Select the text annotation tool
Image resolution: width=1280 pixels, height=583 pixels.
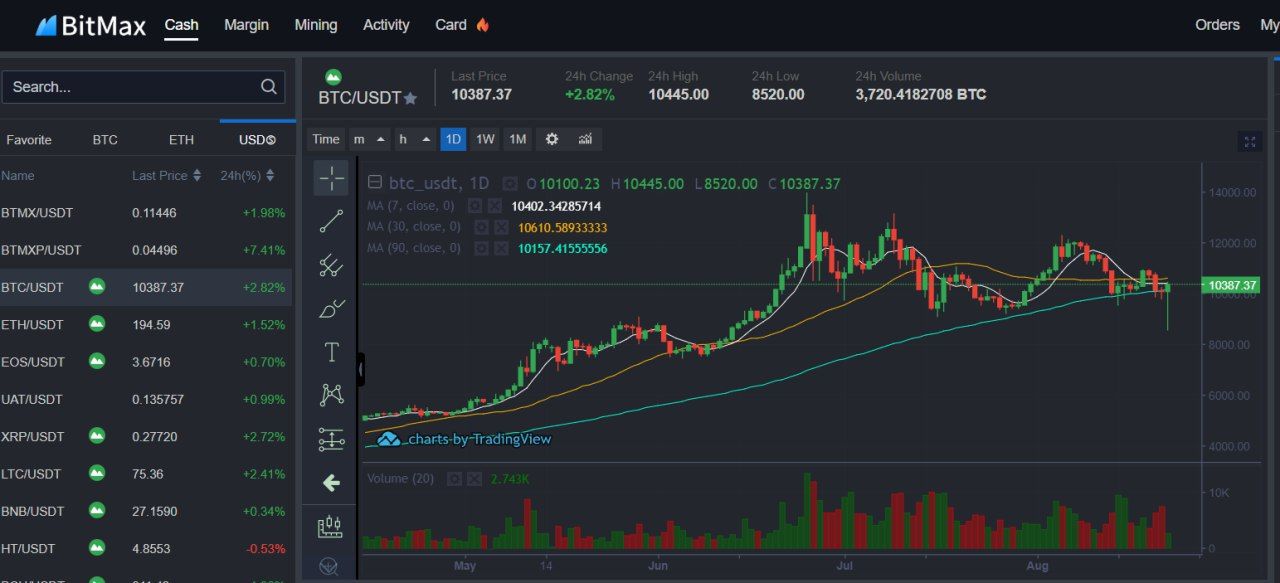(331, 352)
